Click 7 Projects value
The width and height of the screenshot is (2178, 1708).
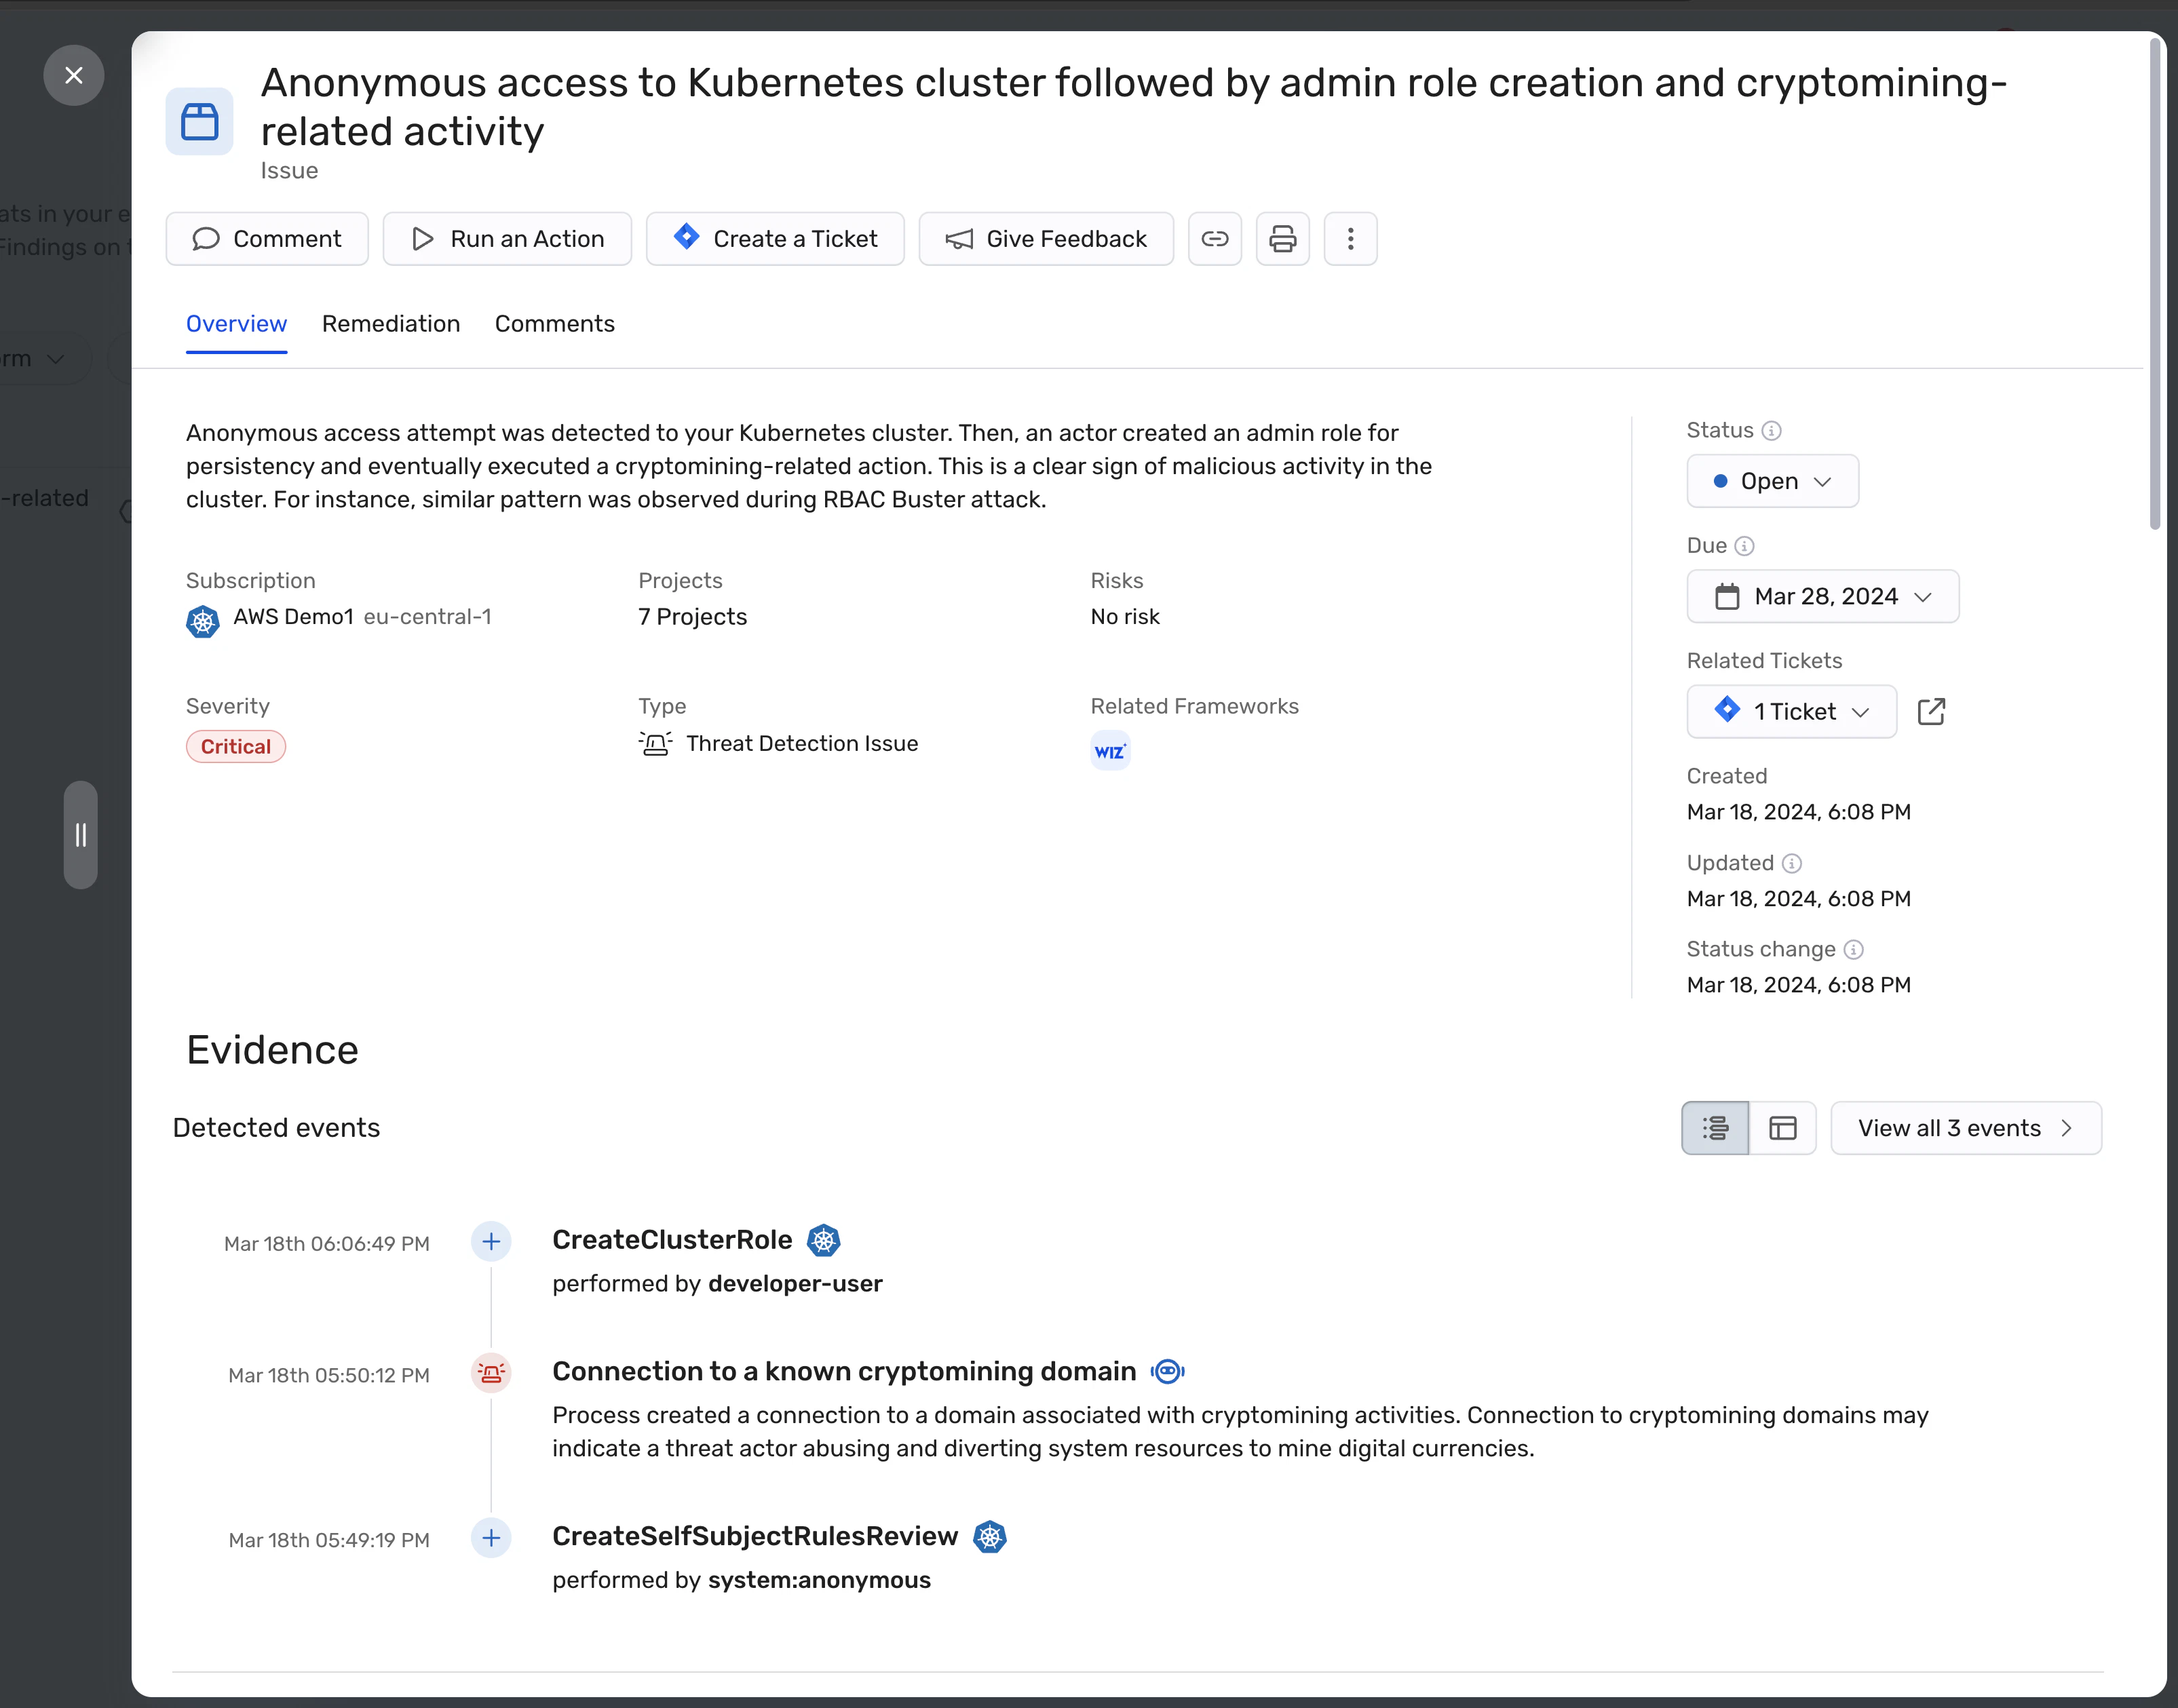tap(692, 617)
